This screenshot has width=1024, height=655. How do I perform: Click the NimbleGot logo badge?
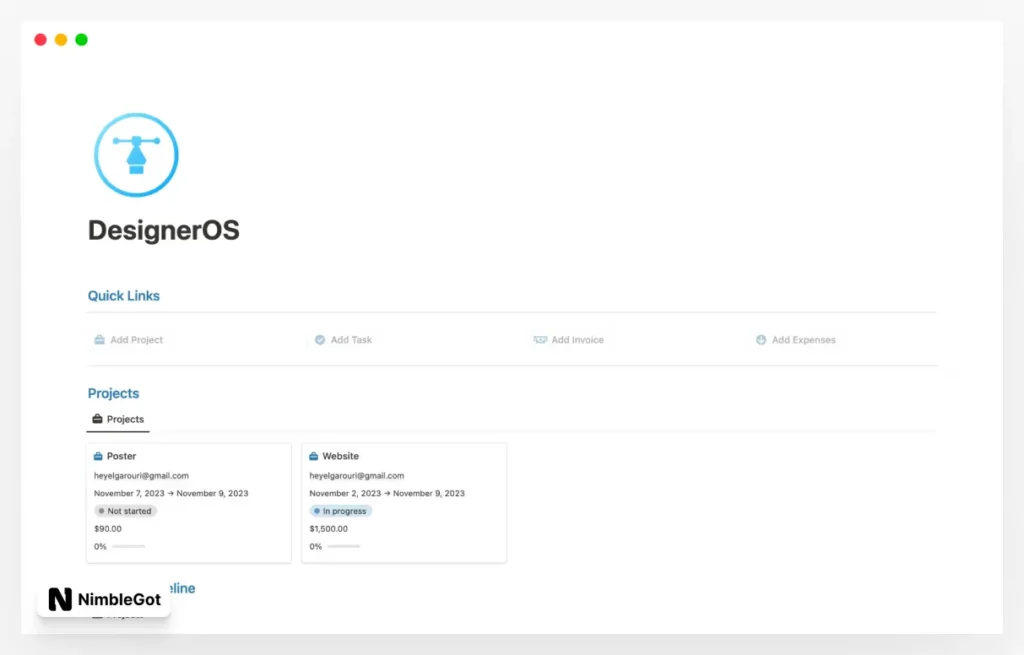coord(104,600)
